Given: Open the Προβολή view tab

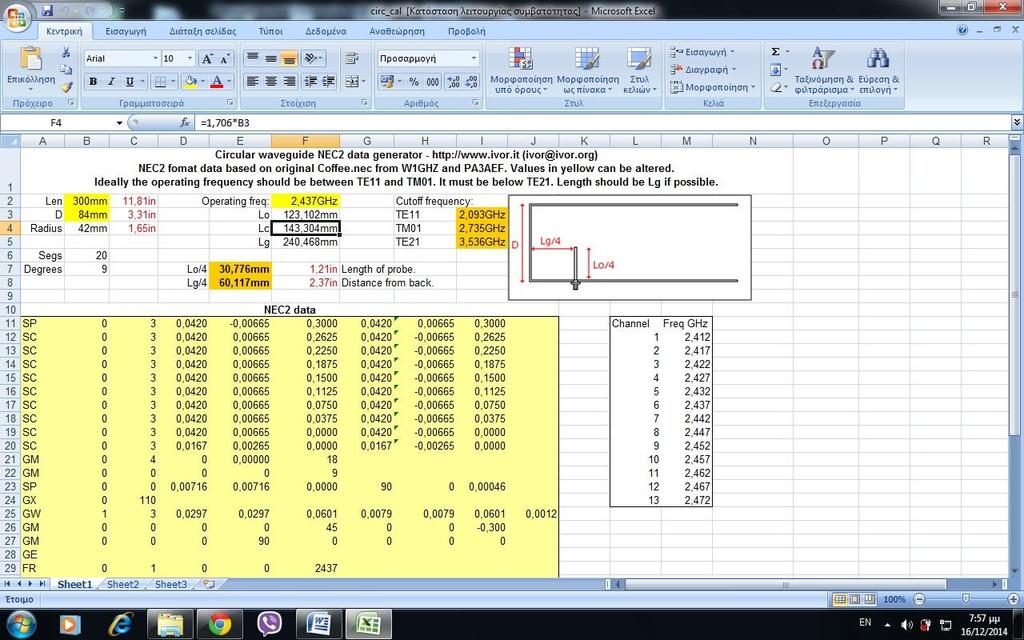Looking at the screenshot, I should tap(466, 31).
